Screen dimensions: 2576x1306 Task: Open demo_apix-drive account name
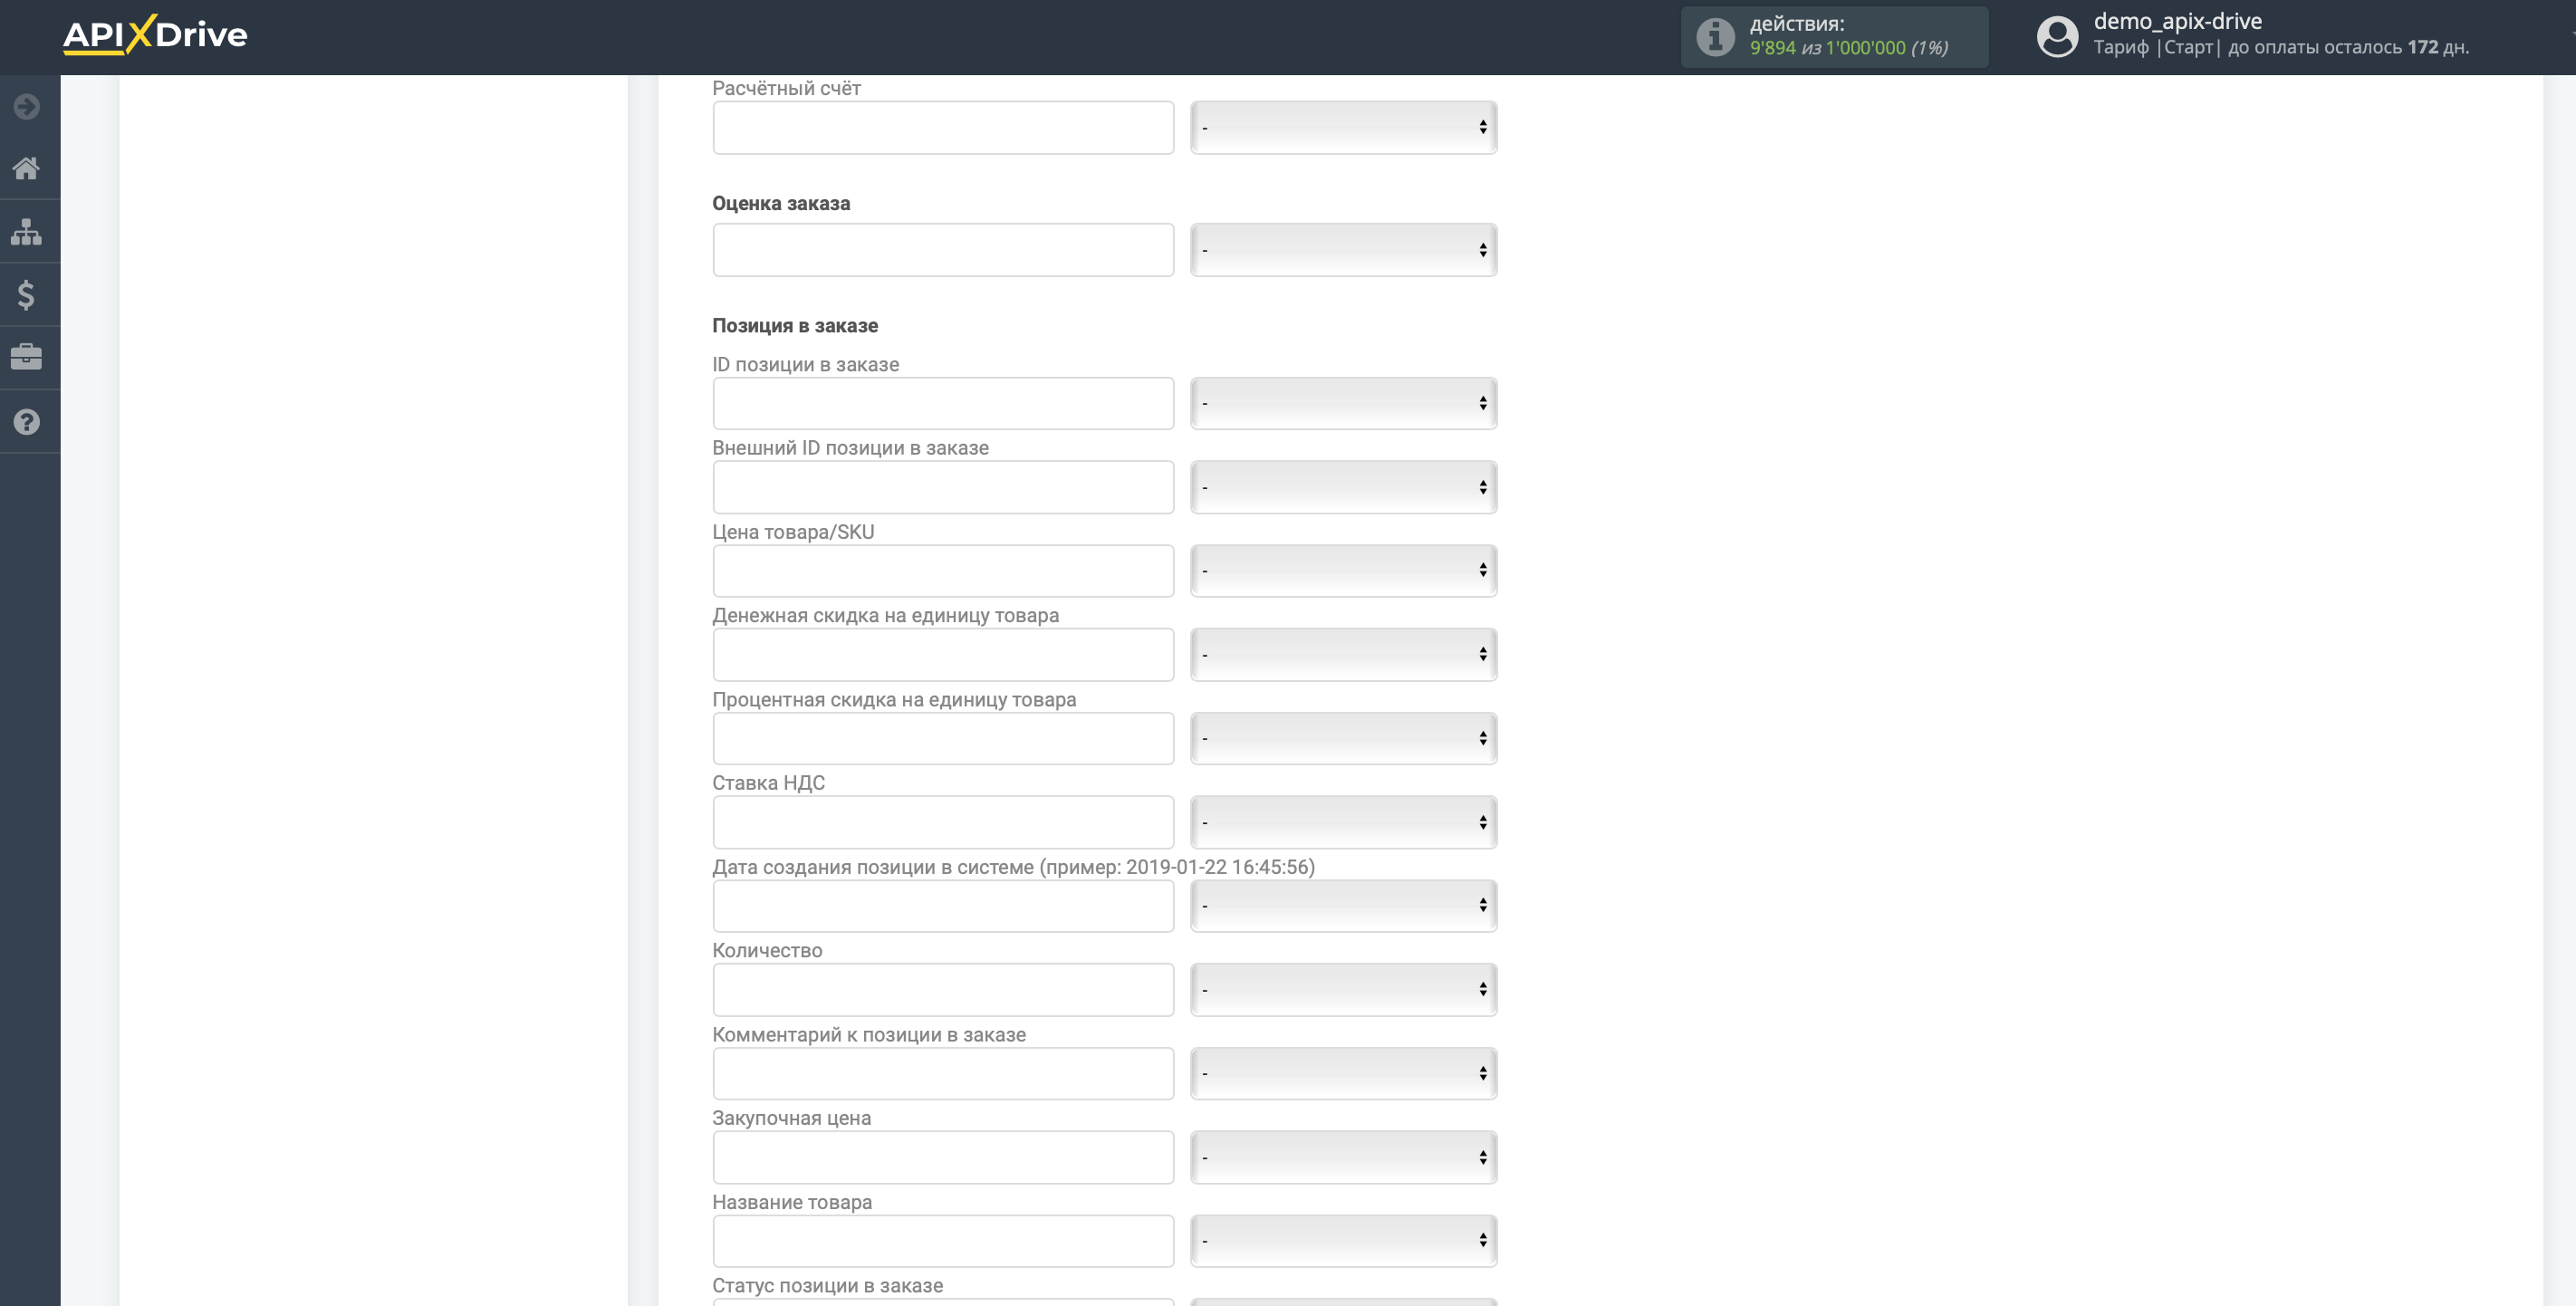2177,21
